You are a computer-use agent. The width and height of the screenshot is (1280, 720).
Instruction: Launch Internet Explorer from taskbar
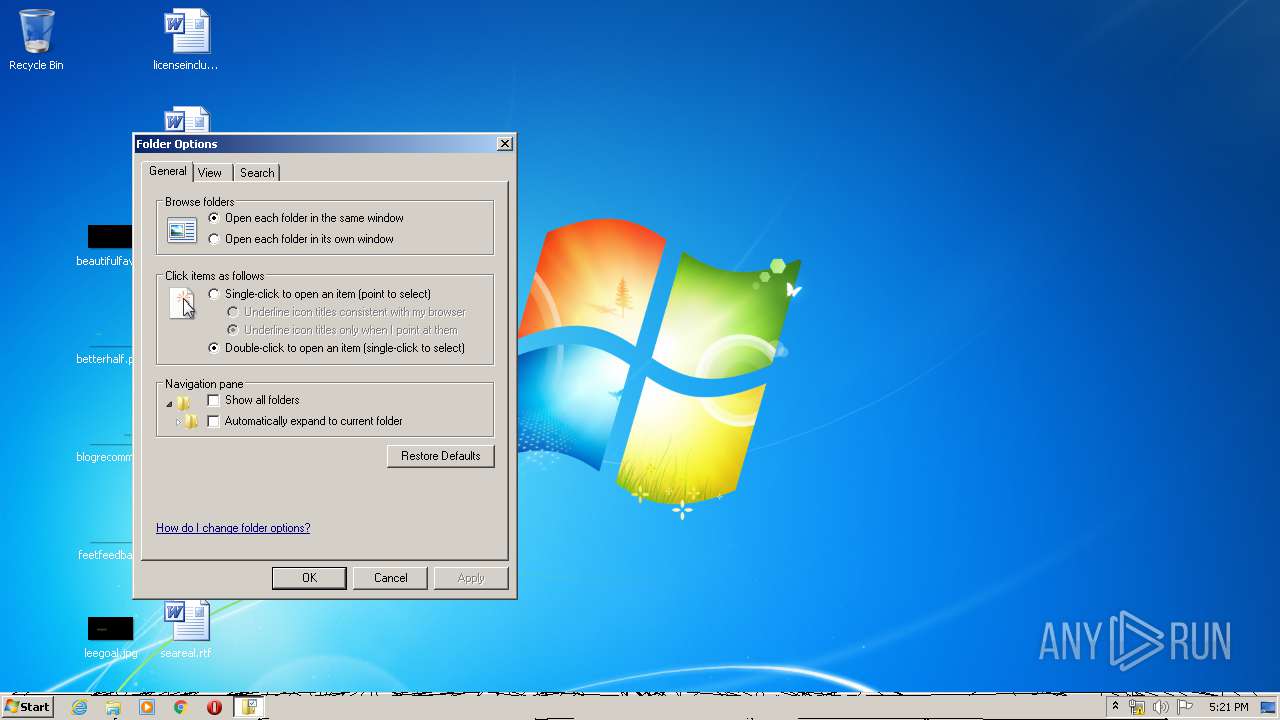pyautogui.click(x=80, y=707)
